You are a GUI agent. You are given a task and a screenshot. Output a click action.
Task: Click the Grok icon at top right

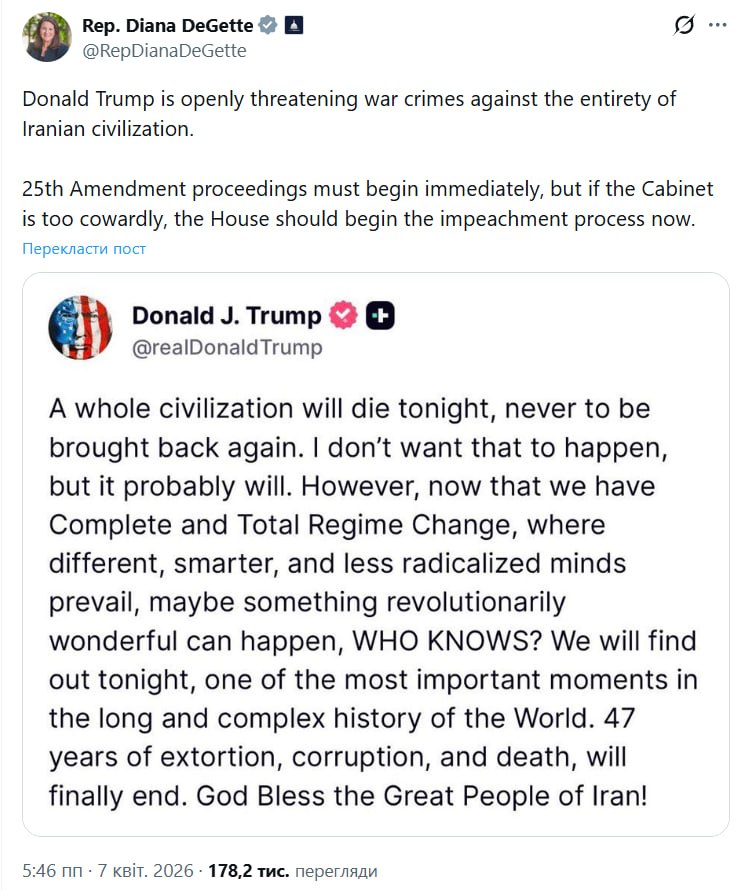click(684, 26)
